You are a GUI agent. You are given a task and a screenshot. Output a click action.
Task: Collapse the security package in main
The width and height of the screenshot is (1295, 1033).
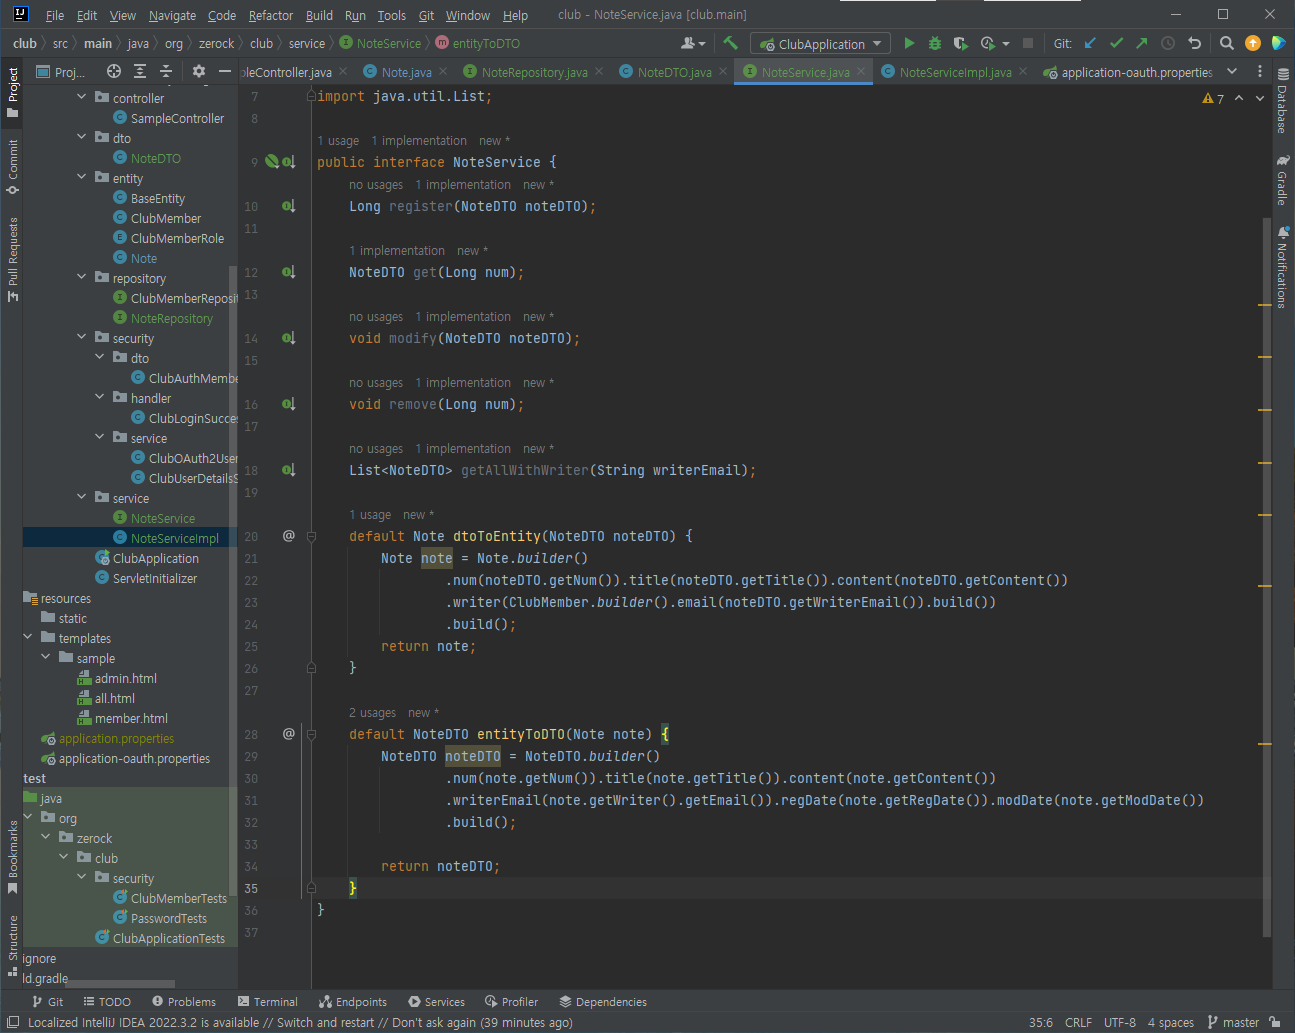point(82,337)
